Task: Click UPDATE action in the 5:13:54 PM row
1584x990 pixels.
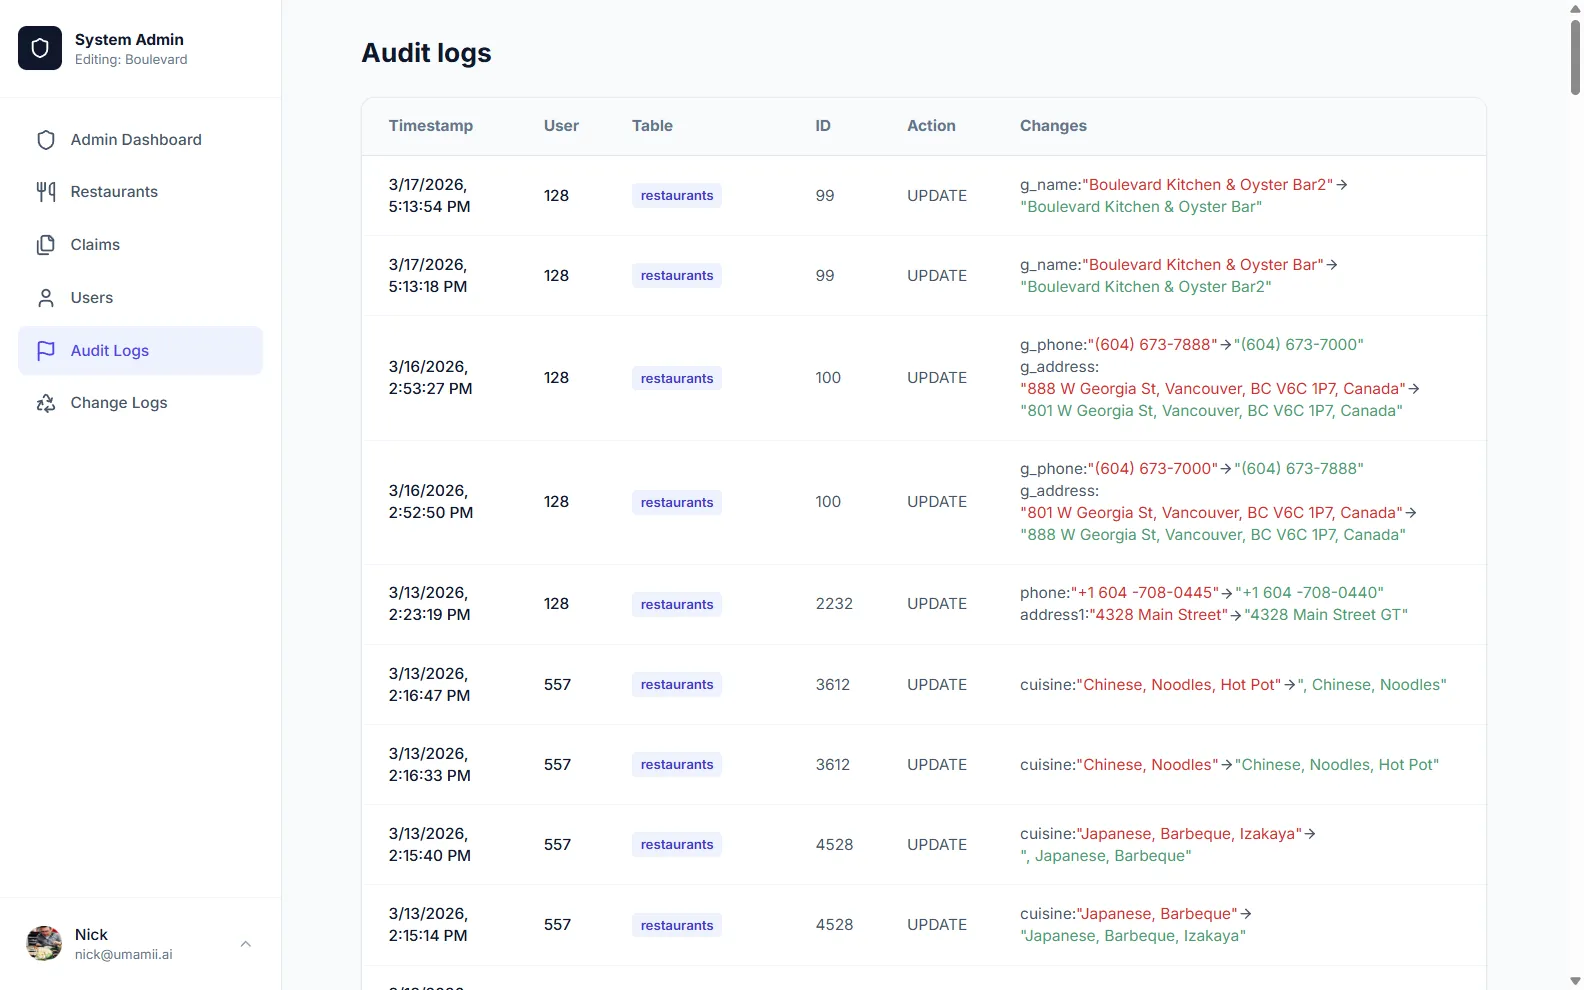Action: coord(937,196)
